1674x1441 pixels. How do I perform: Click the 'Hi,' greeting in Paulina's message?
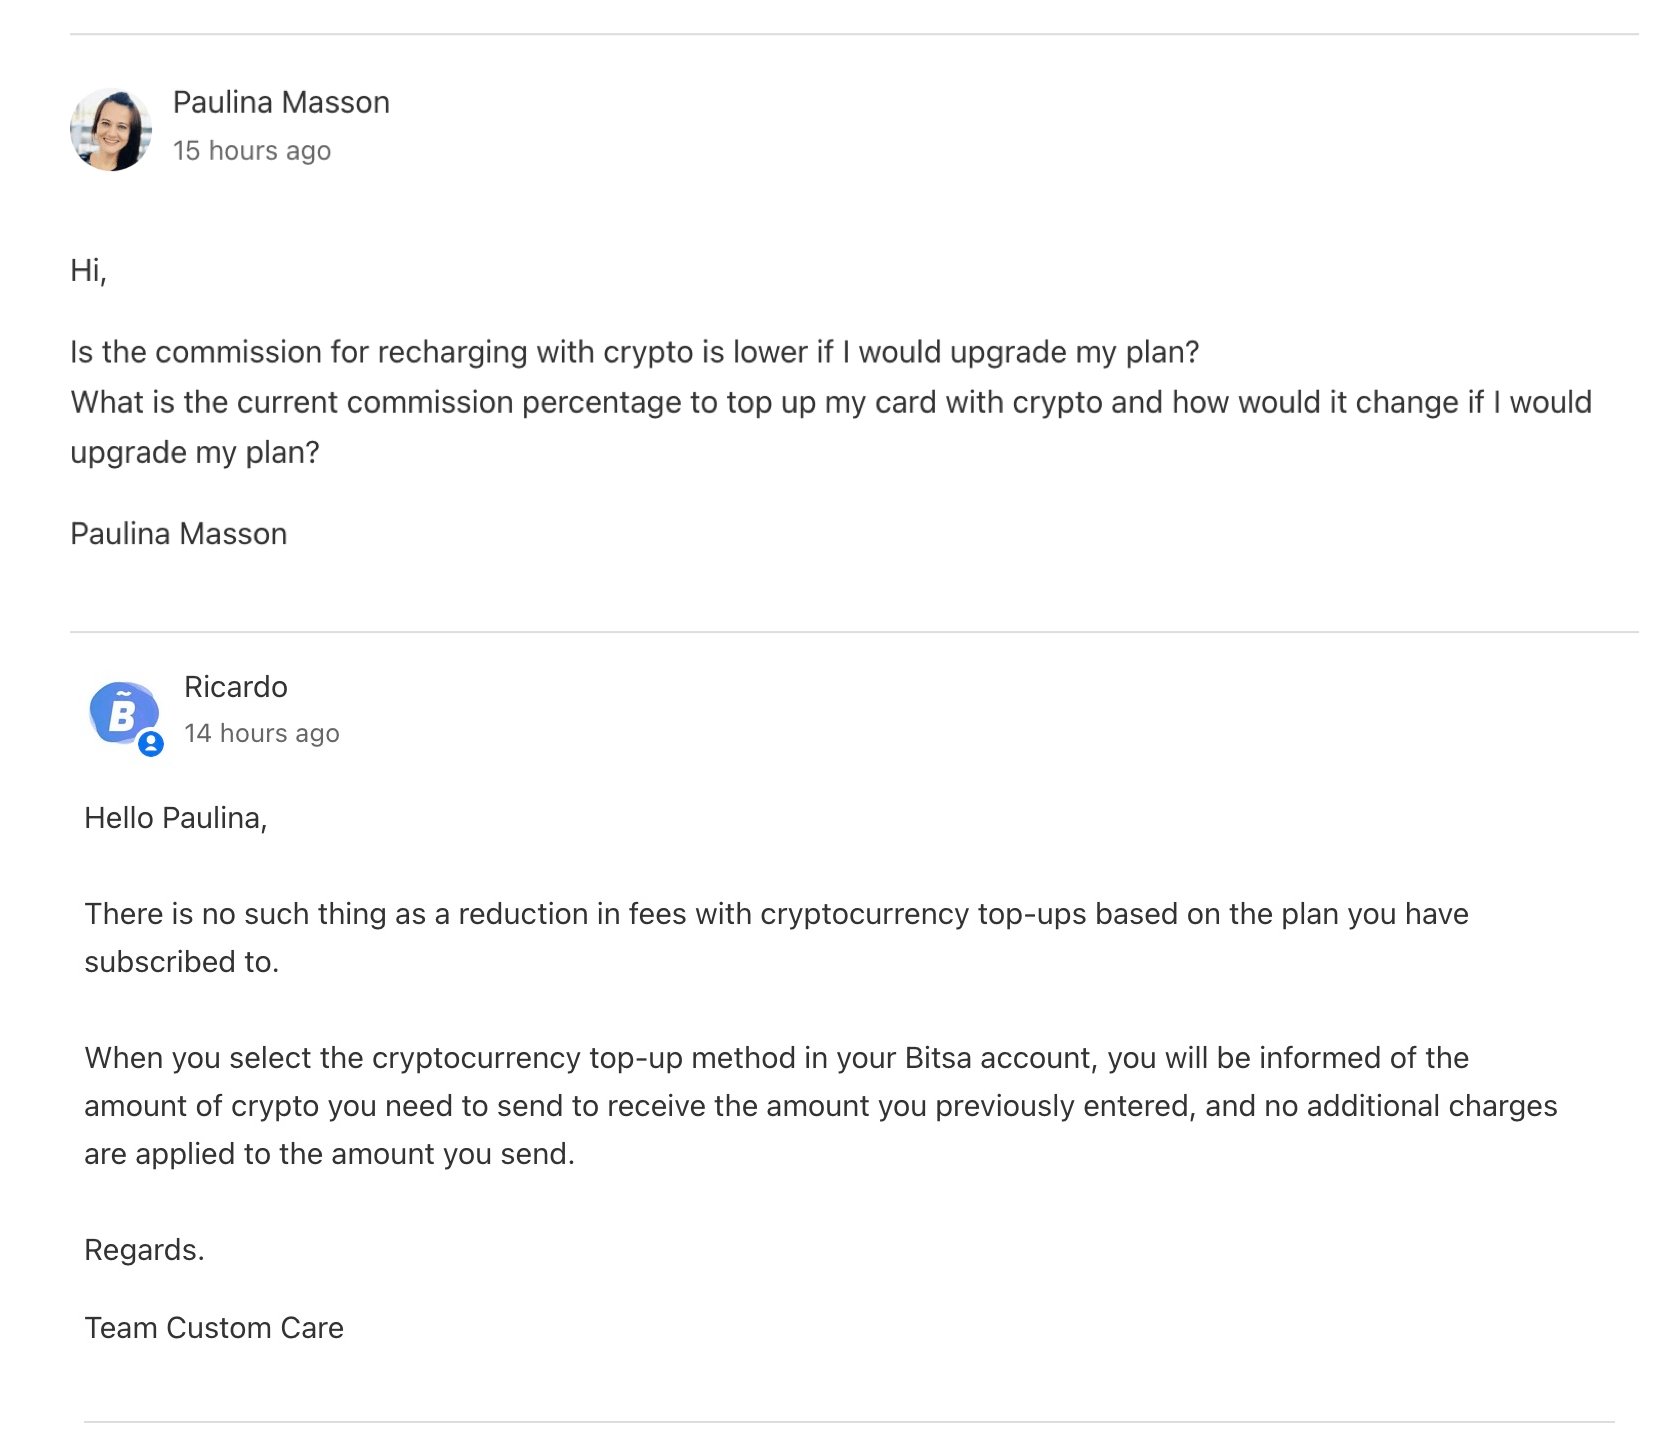coord(88,270)
